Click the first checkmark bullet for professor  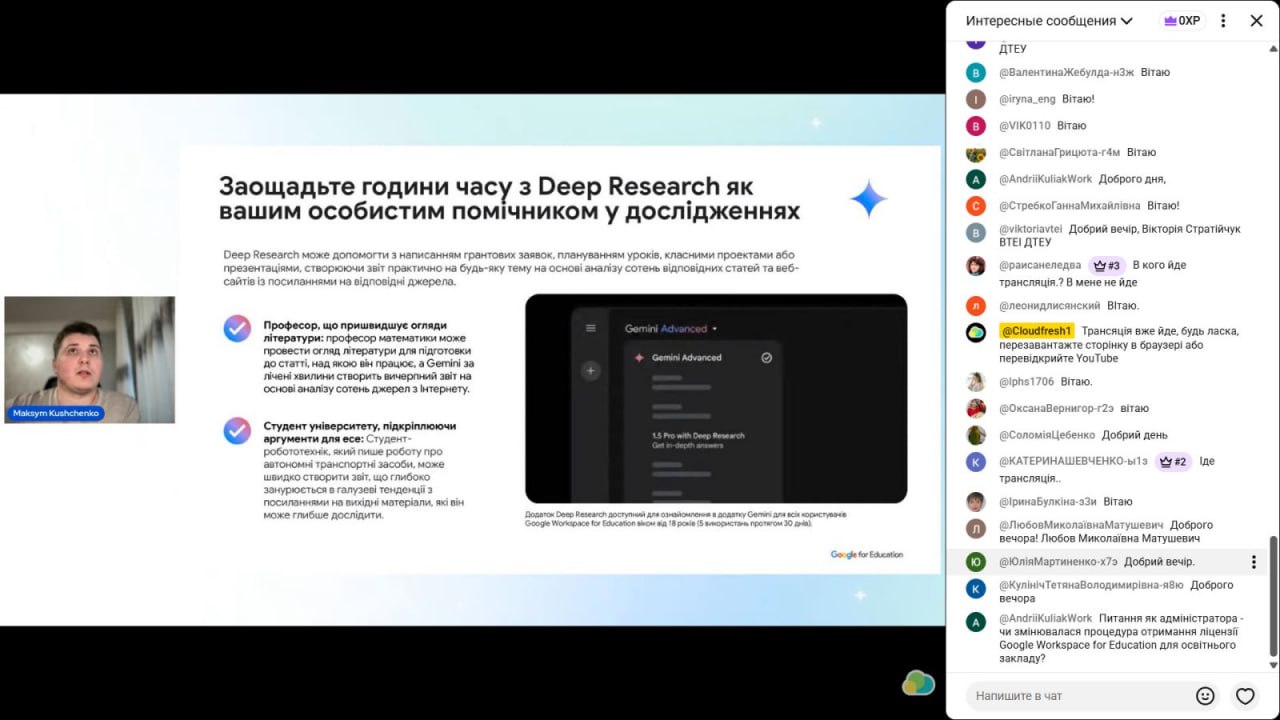(x=237, y=328)
